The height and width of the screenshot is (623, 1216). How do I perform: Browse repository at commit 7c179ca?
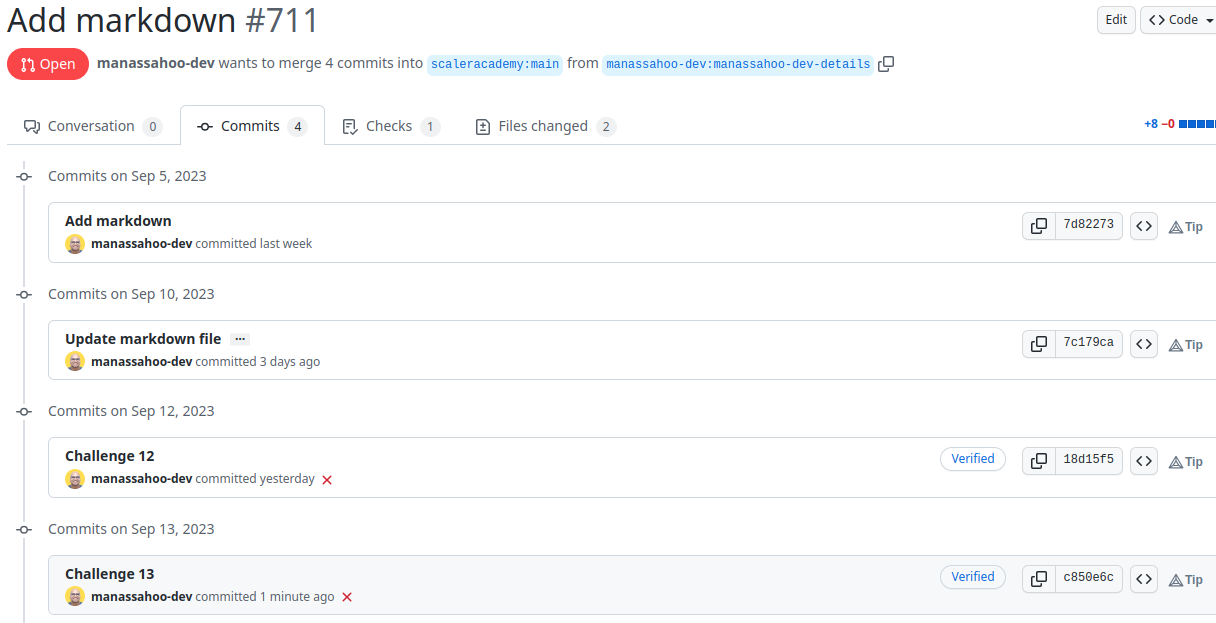pos(1144,343)
